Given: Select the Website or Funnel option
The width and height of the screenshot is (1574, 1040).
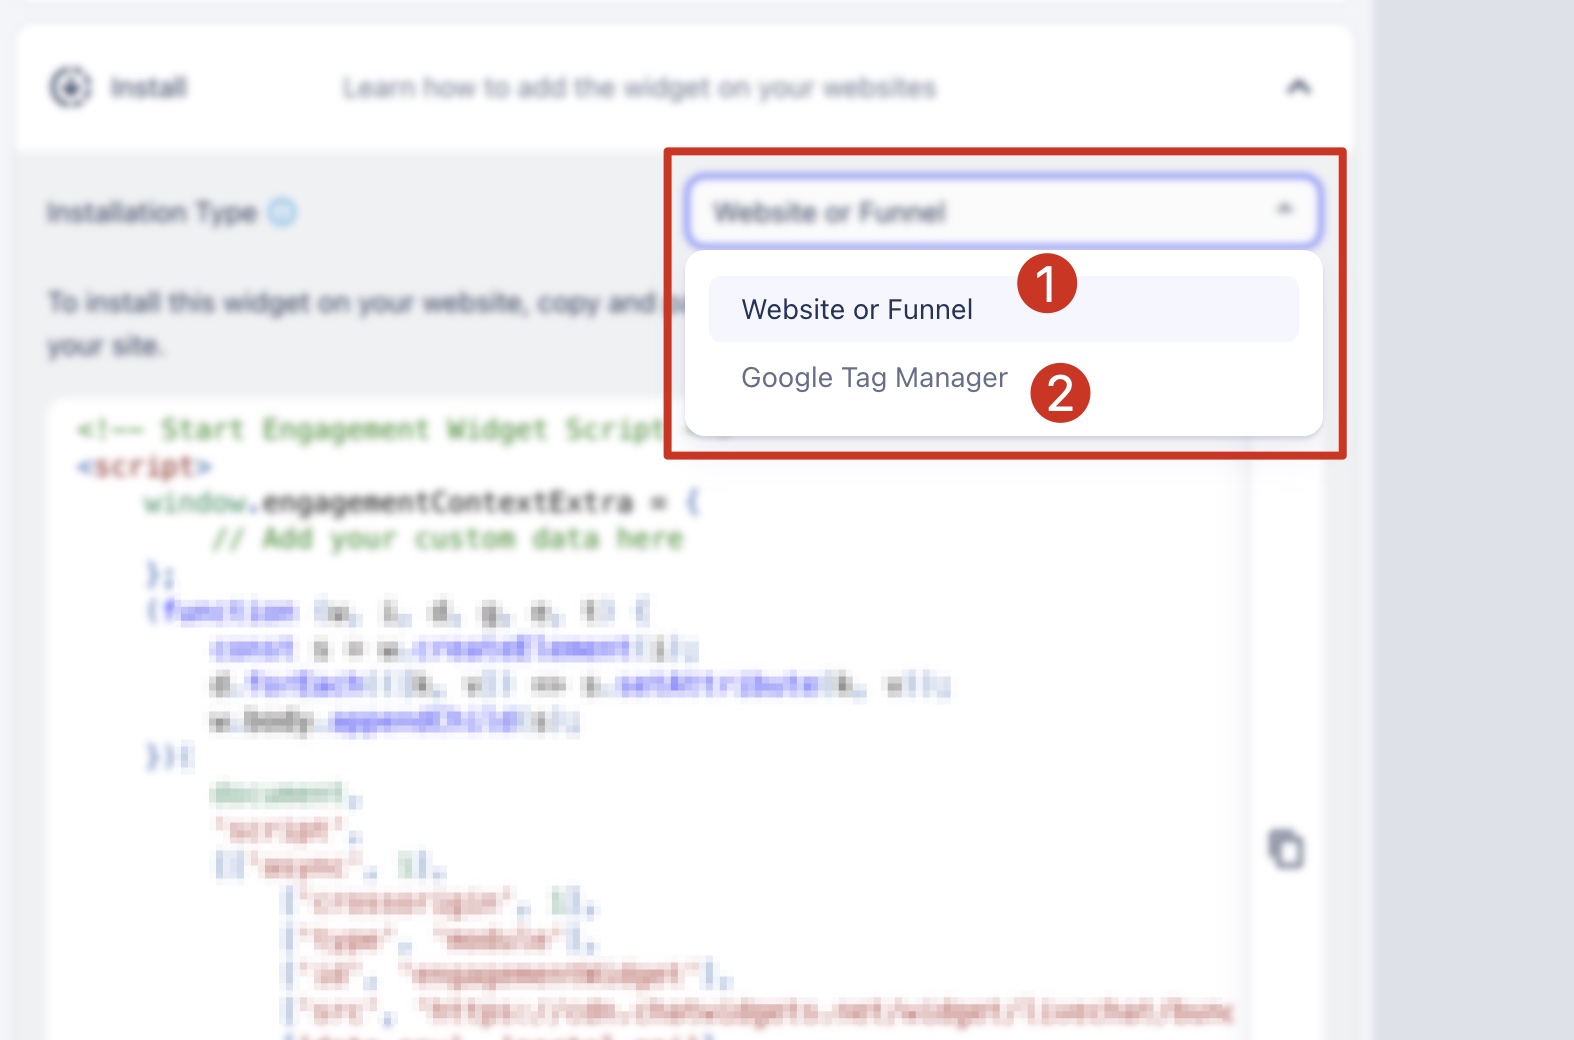Looking at the screenshot, I should tap(857, 310).
